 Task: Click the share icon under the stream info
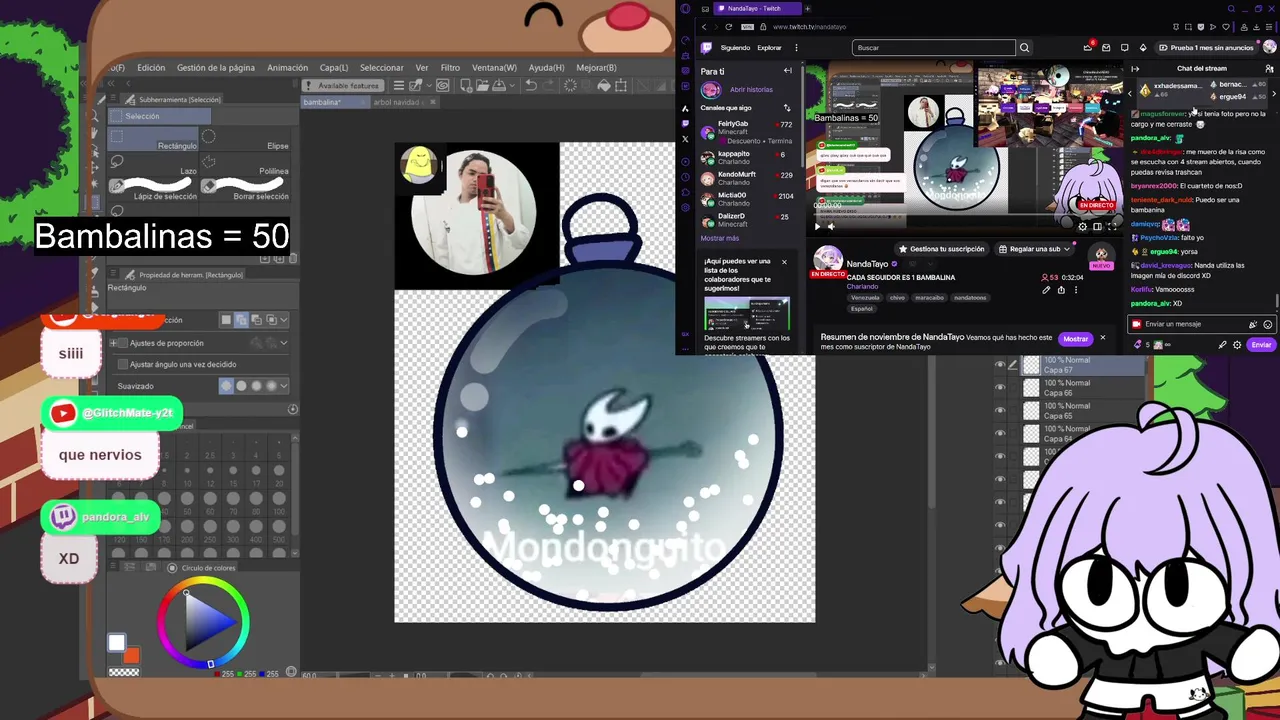coord(1061,290)
